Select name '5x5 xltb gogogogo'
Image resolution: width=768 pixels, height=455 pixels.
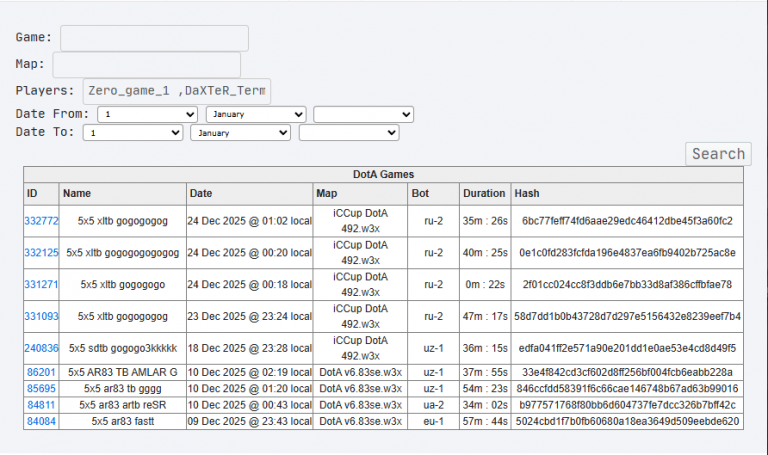coord(122,285)
